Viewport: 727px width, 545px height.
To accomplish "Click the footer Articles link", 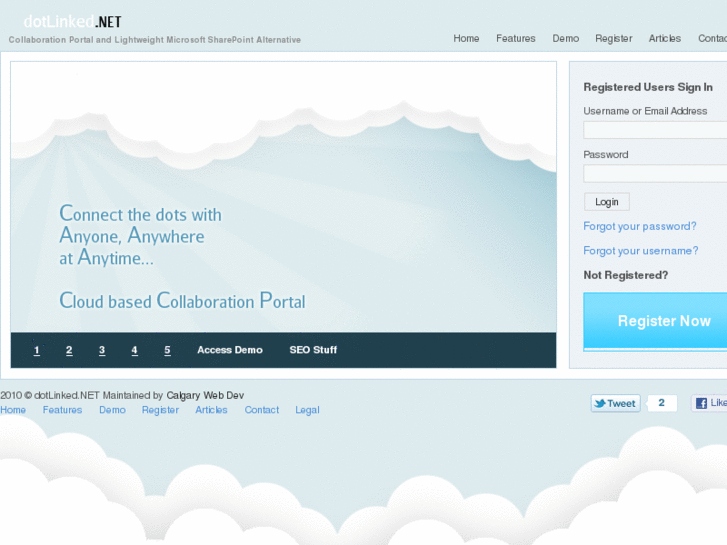I will 211,410.
